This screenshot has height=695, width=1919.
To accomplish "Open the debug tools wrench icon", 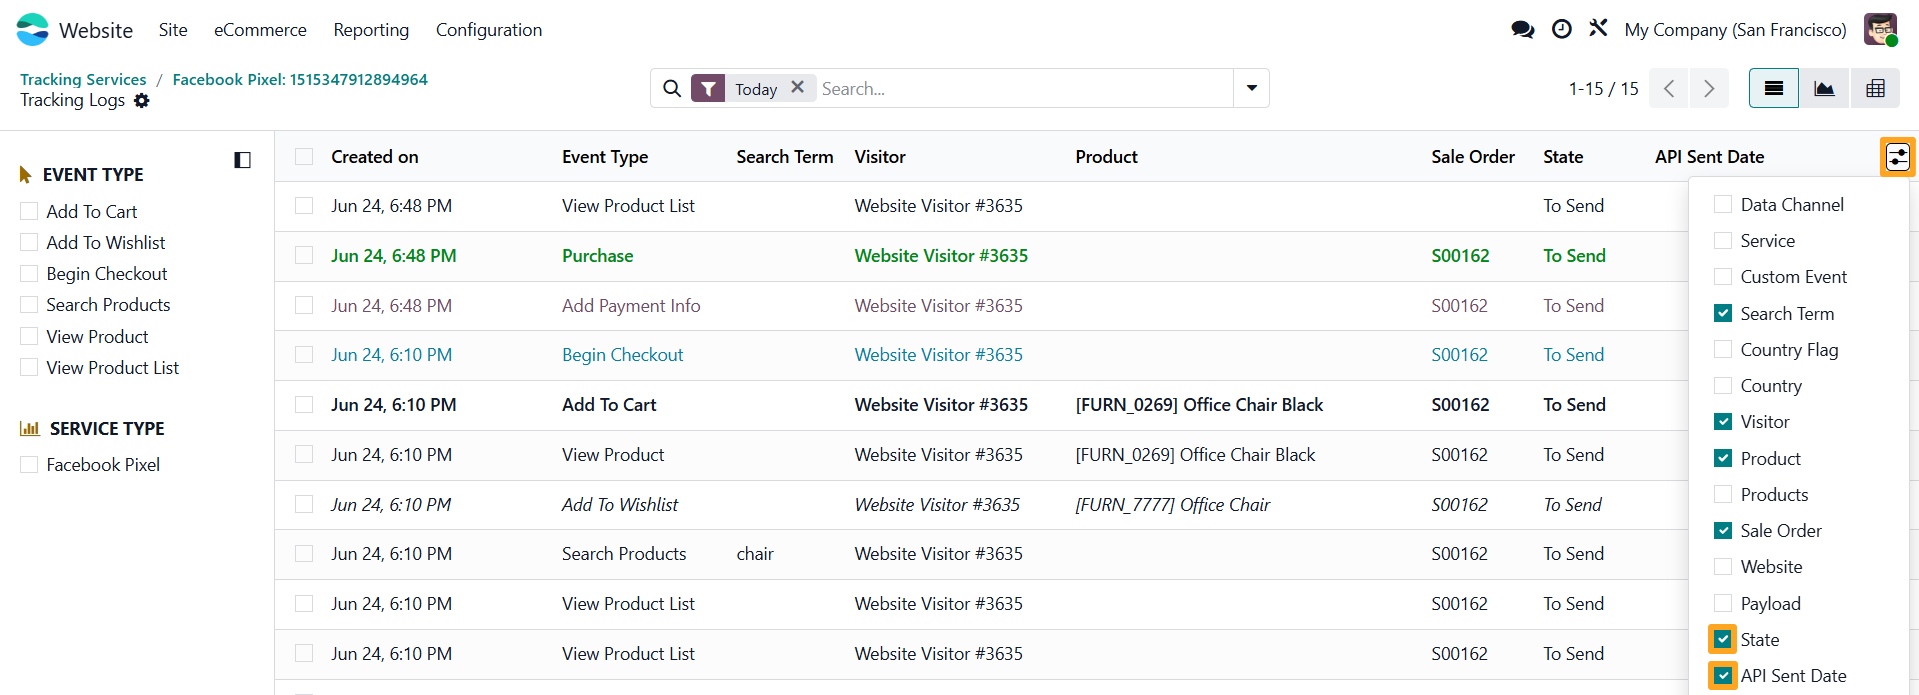I will pyautogui.click(x=1598, y=29).
